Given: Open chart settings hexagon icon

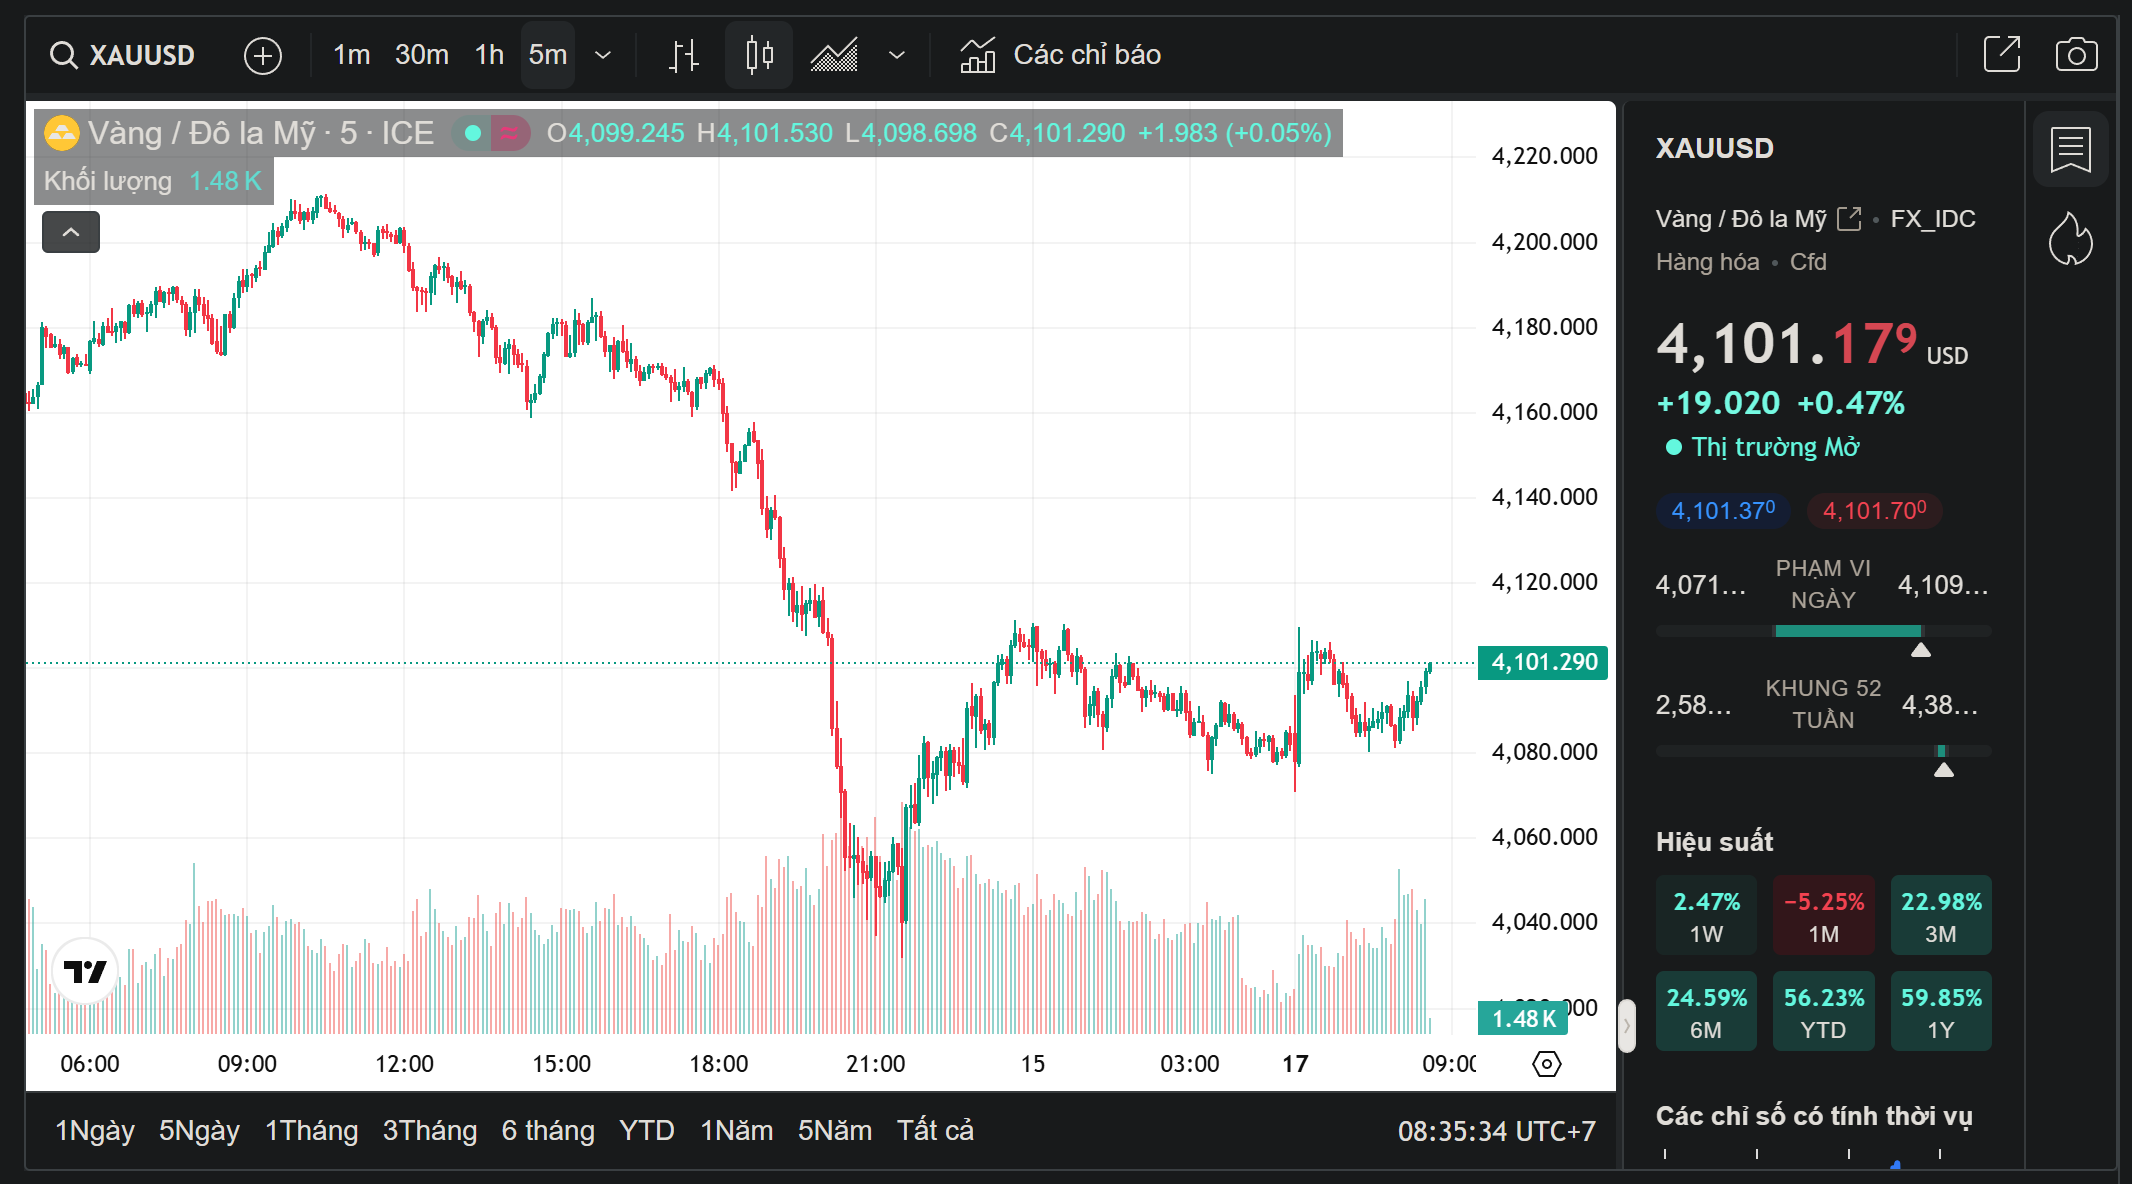Looking at the screenshot, I should pyautogui.click(x=1546, y=1064).
